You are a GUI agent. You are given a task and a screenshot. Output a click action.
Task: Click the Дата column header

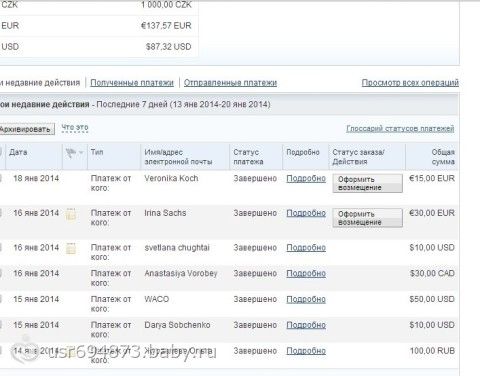pyautogui.click(x=18, y=152)
